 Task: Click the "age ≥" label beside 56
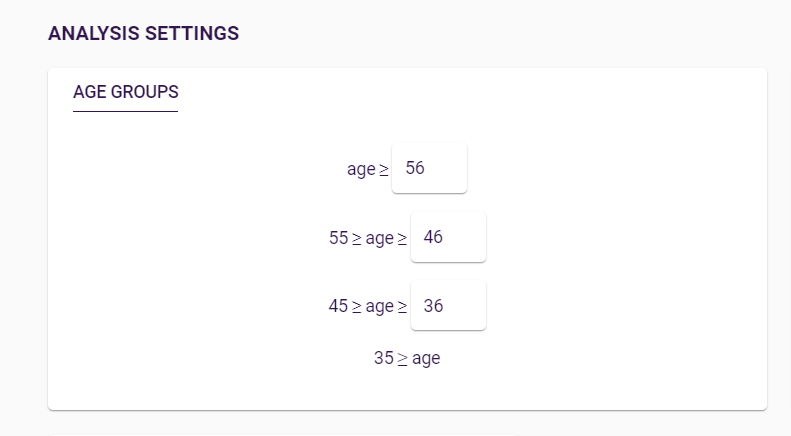point(367,169)
